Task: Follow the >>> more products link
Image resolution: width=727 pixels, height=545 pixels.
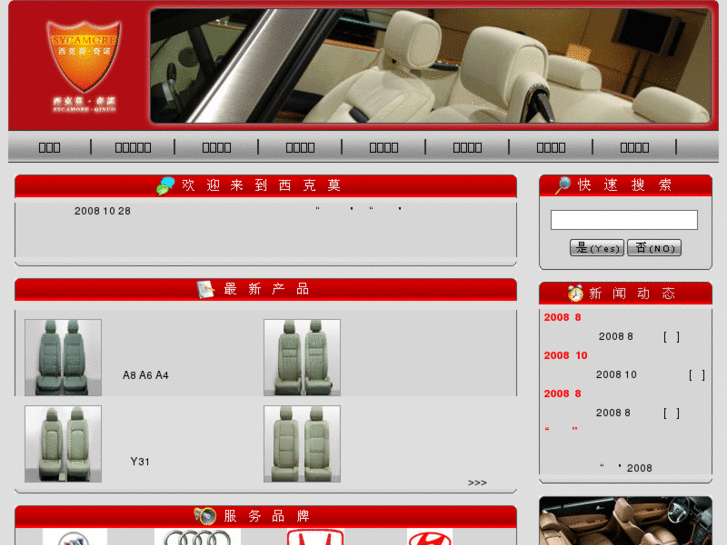Action: point(477,483)
